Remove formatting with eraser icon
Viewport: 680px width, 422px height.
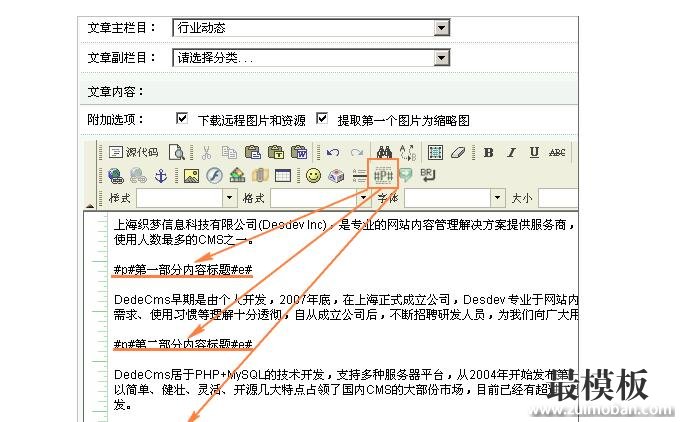coord(458,152)
